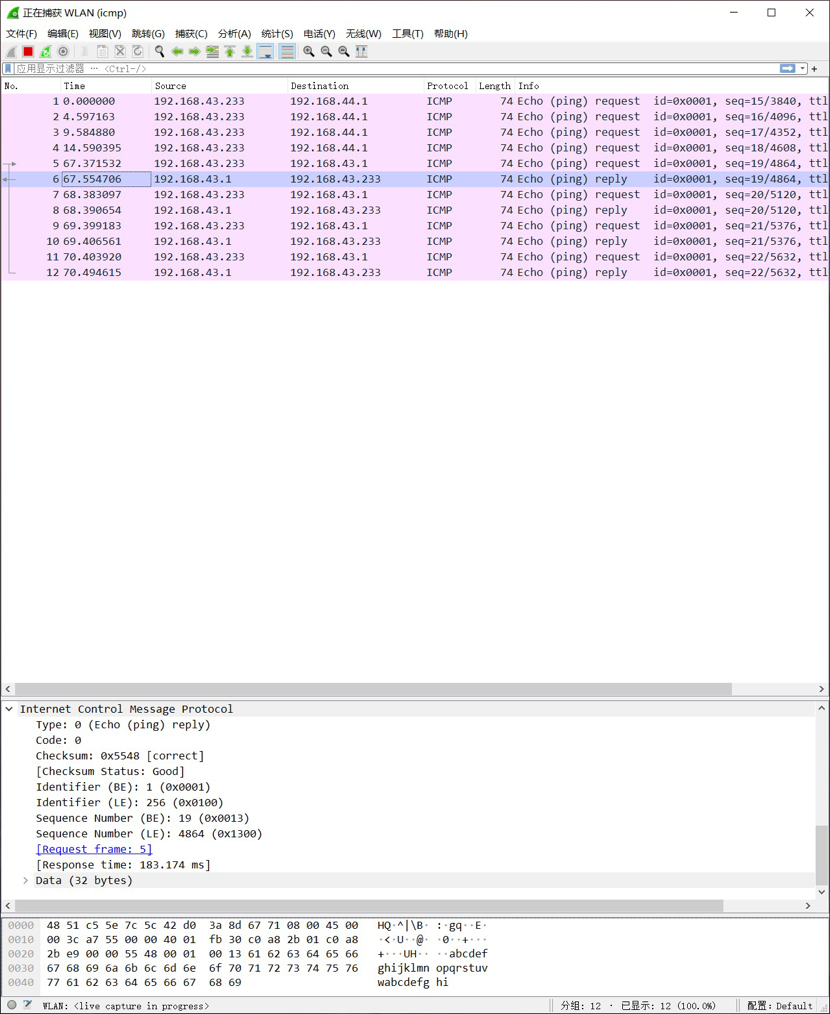Image resolution: width=830 pixels, height=1014 pixels.
Task: Open the 帮助(H) menu
Action: pos(451,34)
